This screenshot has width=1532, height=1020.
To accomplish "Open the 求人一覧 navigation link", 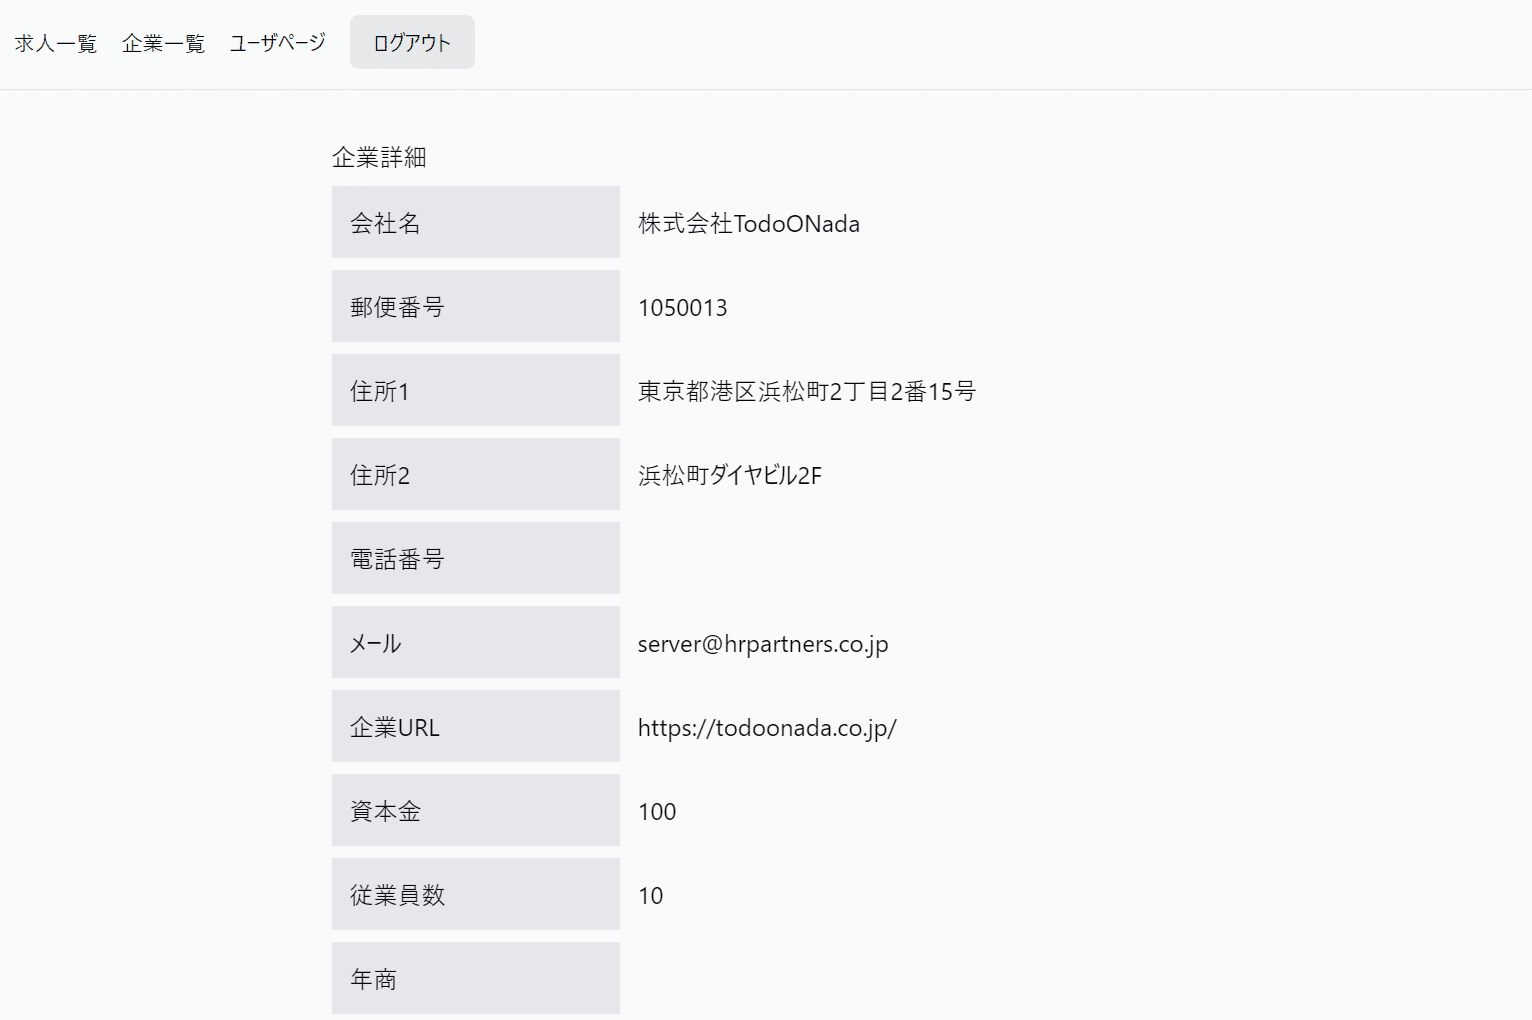I will [56, 43].
